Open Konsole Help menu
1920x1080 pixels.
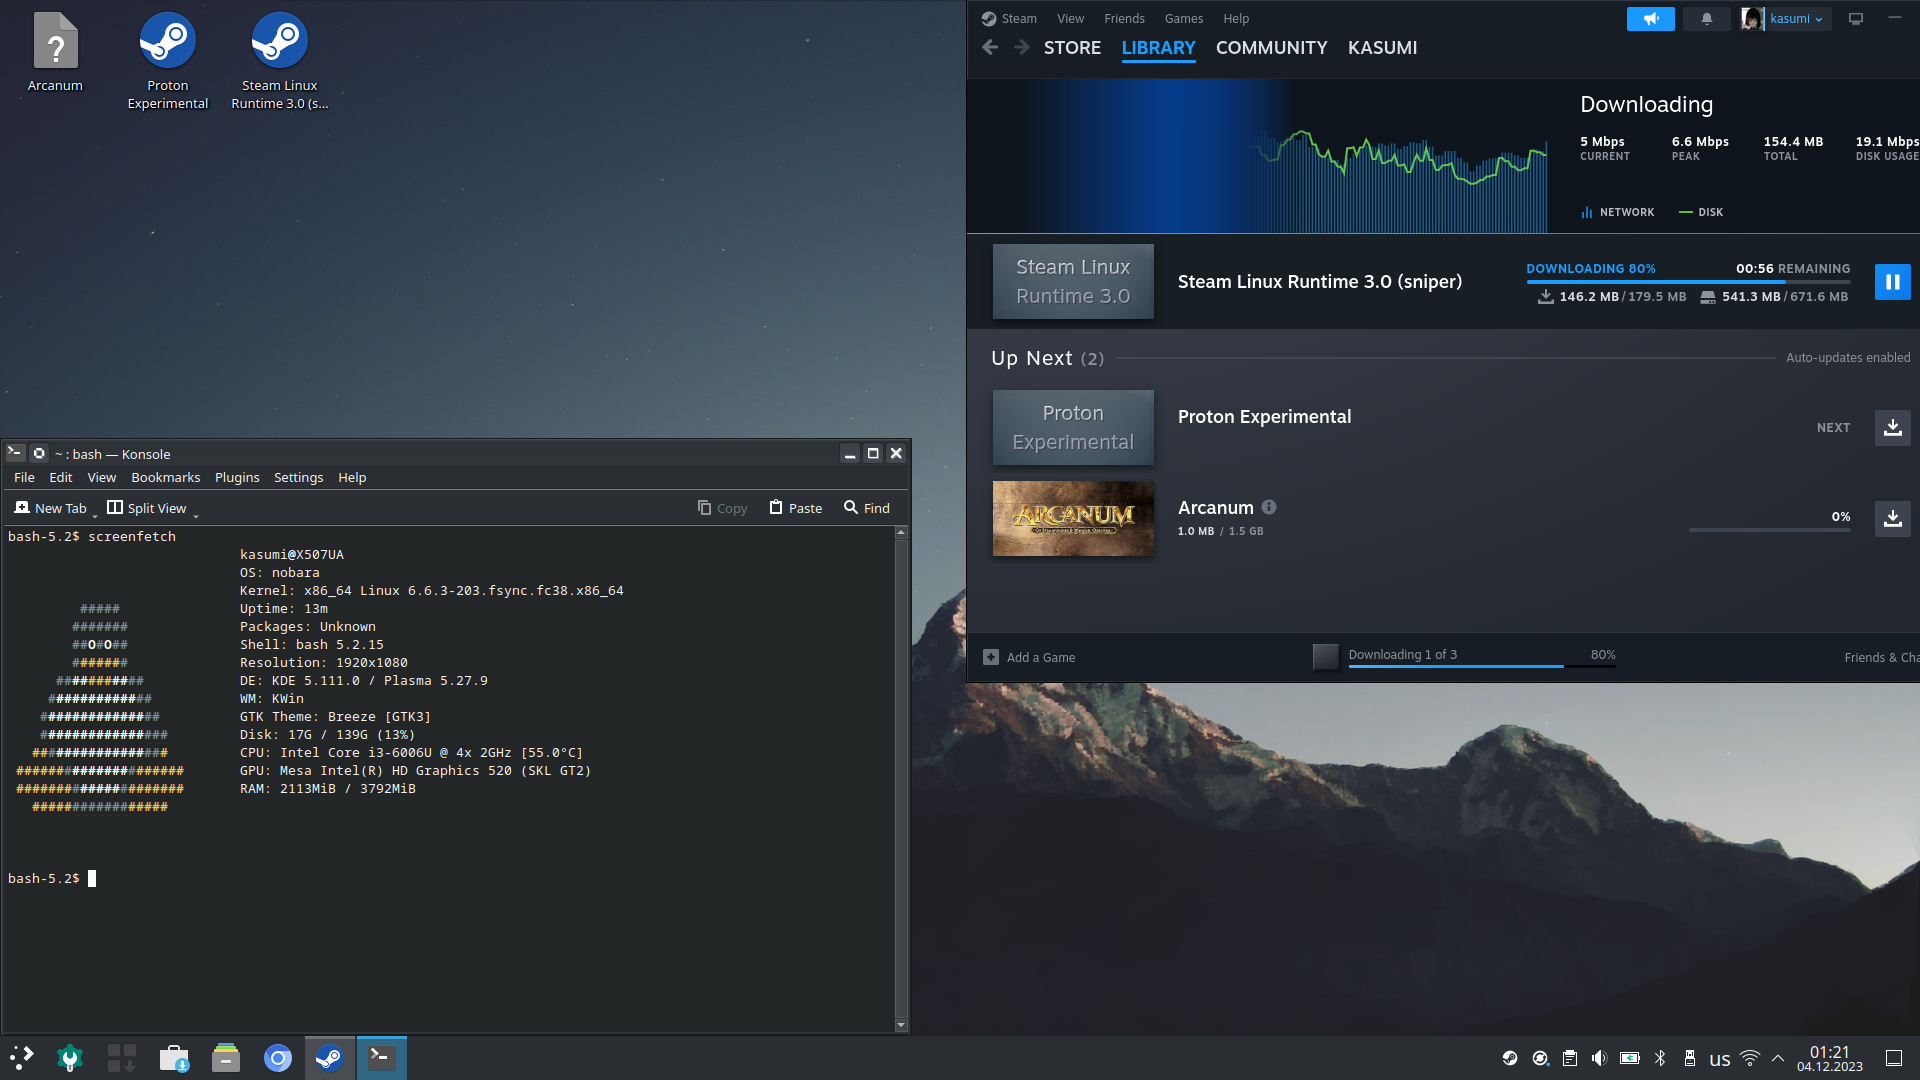click(352, 477)
